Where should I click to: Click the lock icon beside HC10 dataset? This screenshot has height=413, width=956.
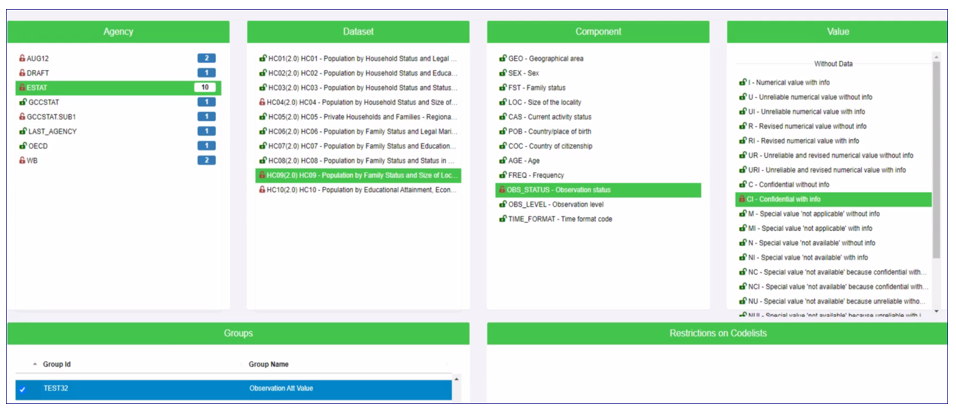click(262, 190)
